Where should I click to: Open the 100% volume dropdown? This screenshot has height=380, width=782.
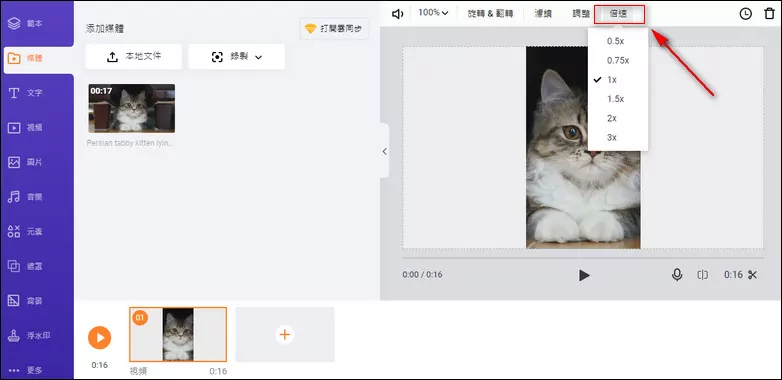[433, 13]
